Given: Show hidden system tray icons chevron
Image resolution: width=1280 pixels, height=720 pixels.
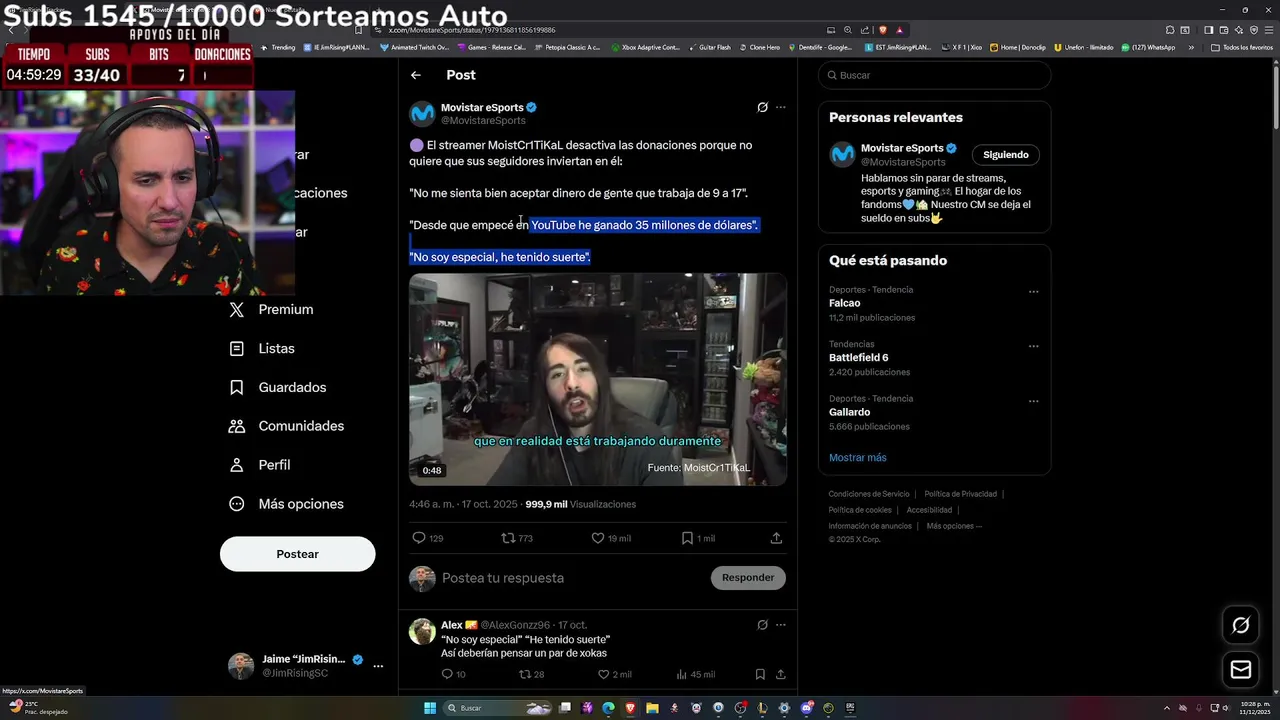Looking at the screenshot, I should click(x=1166, y=708).
